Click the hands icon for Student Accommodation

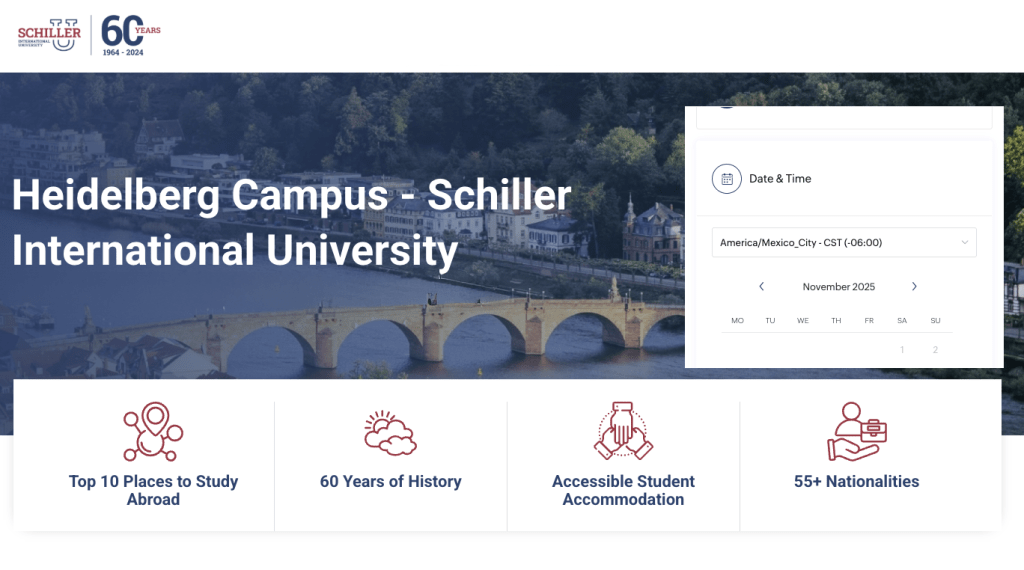point(623,432)
